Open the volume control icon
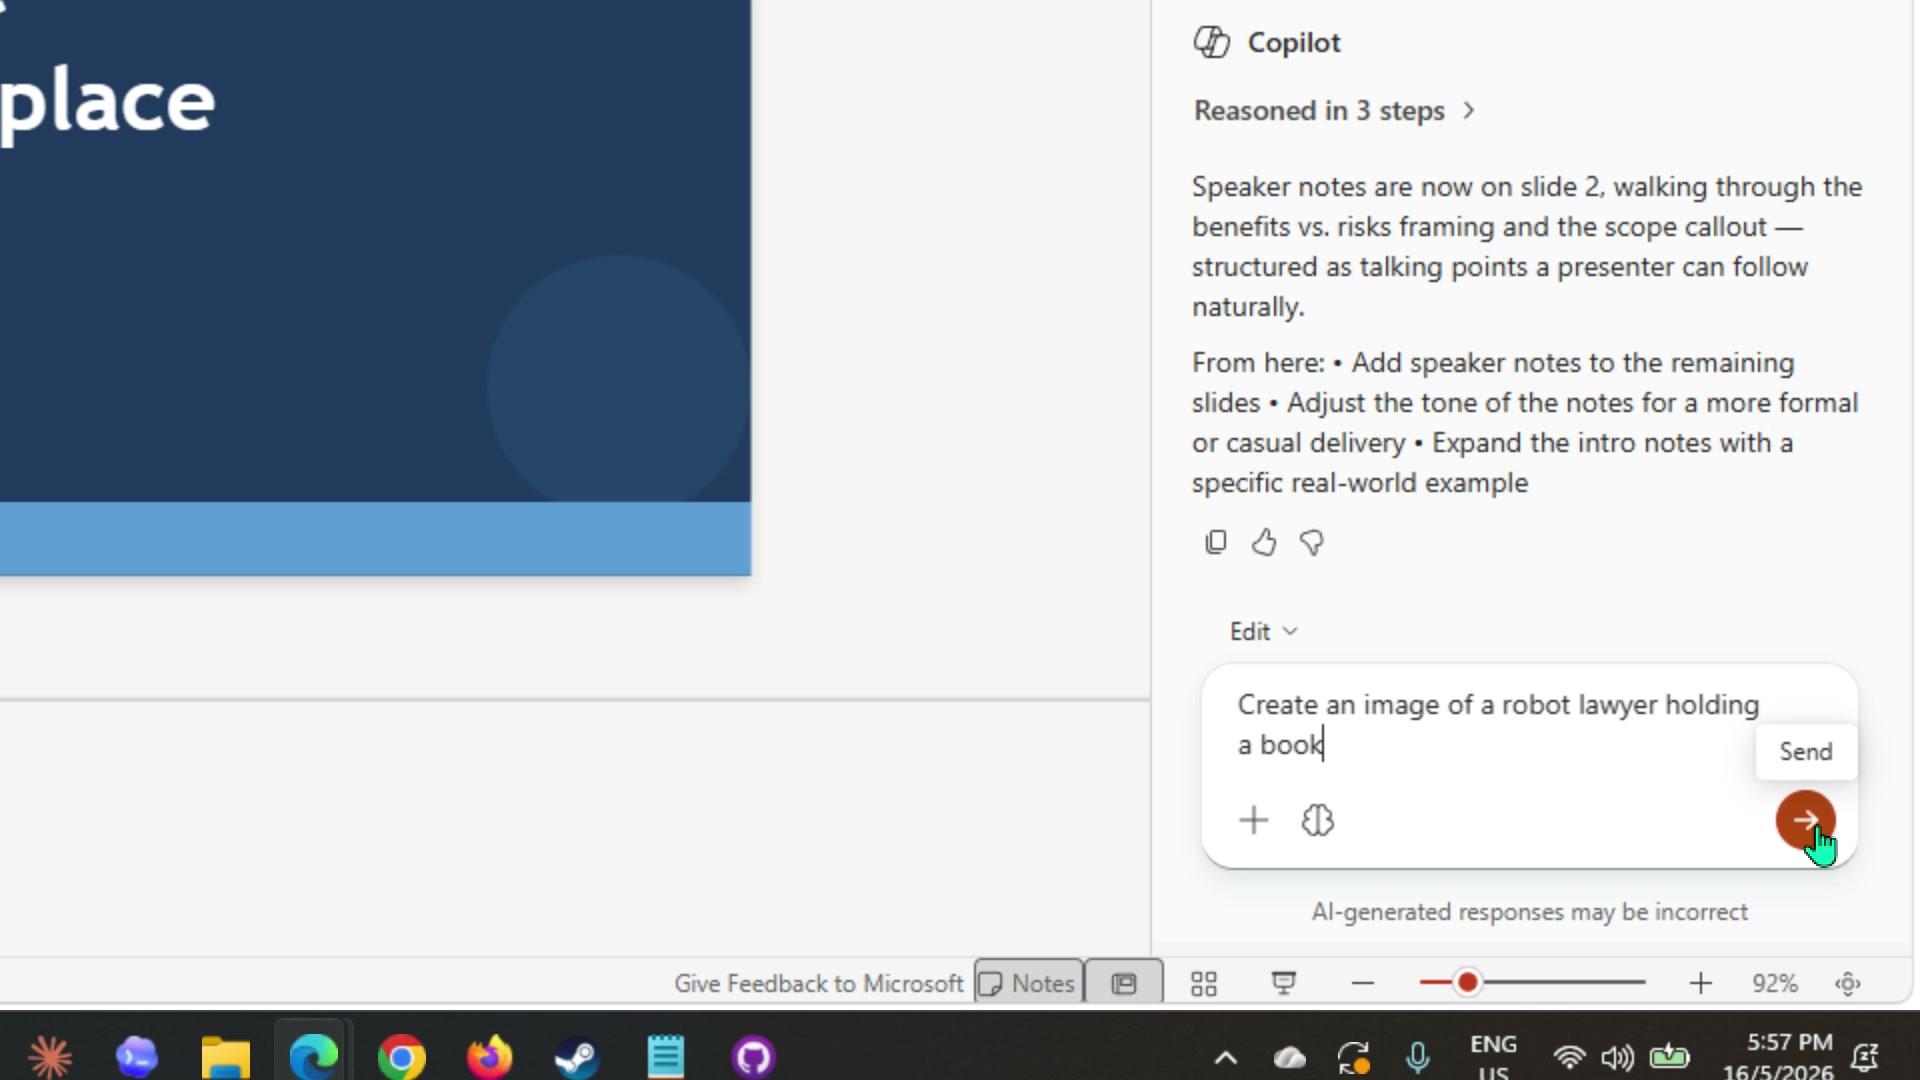 pos(1617,1057)
